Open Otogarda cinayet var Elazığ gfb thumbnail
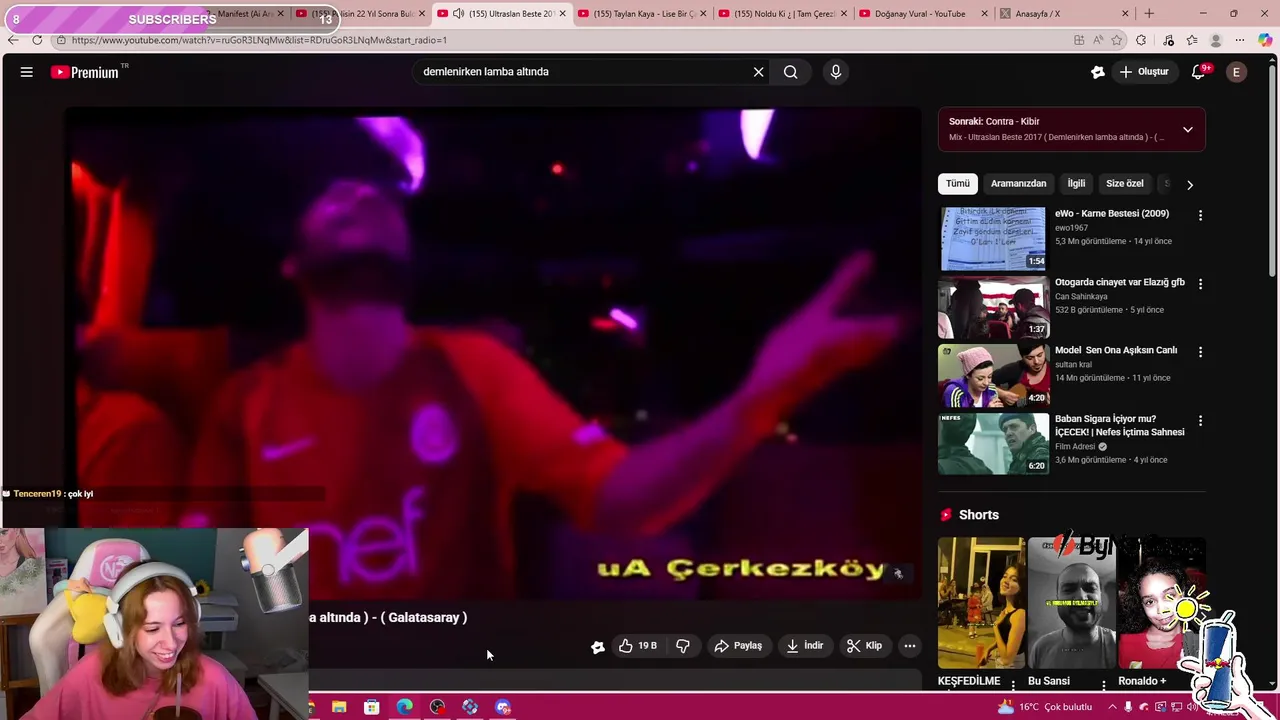The height and width of the screenshot is (720, 1280). tap(992, 308)
